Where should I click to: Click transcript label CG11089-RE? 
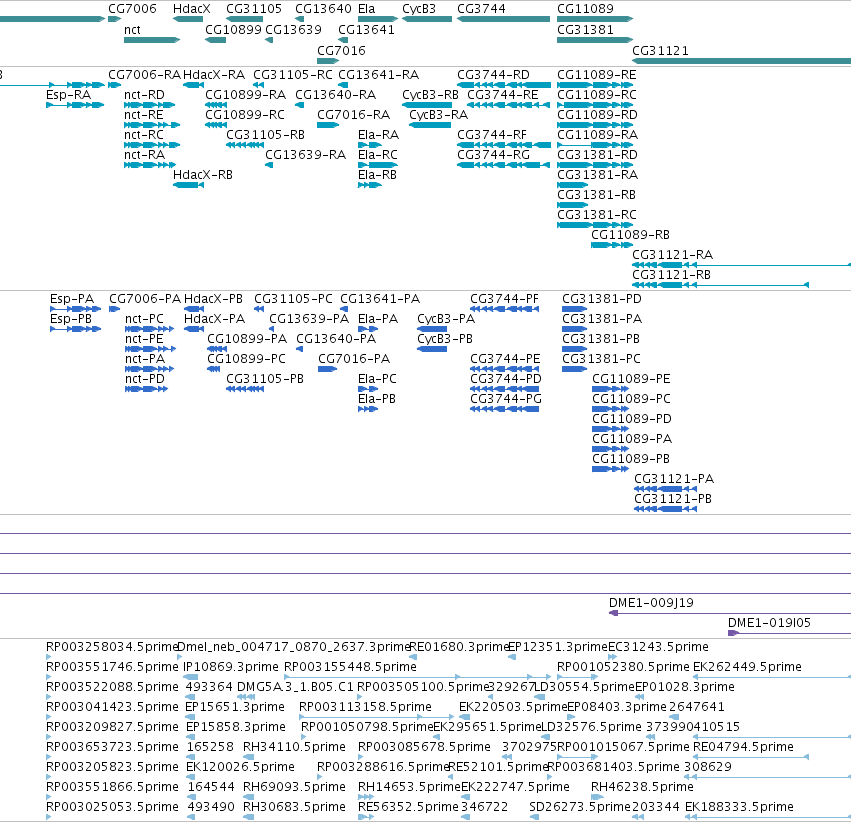(x=596, y=74)
